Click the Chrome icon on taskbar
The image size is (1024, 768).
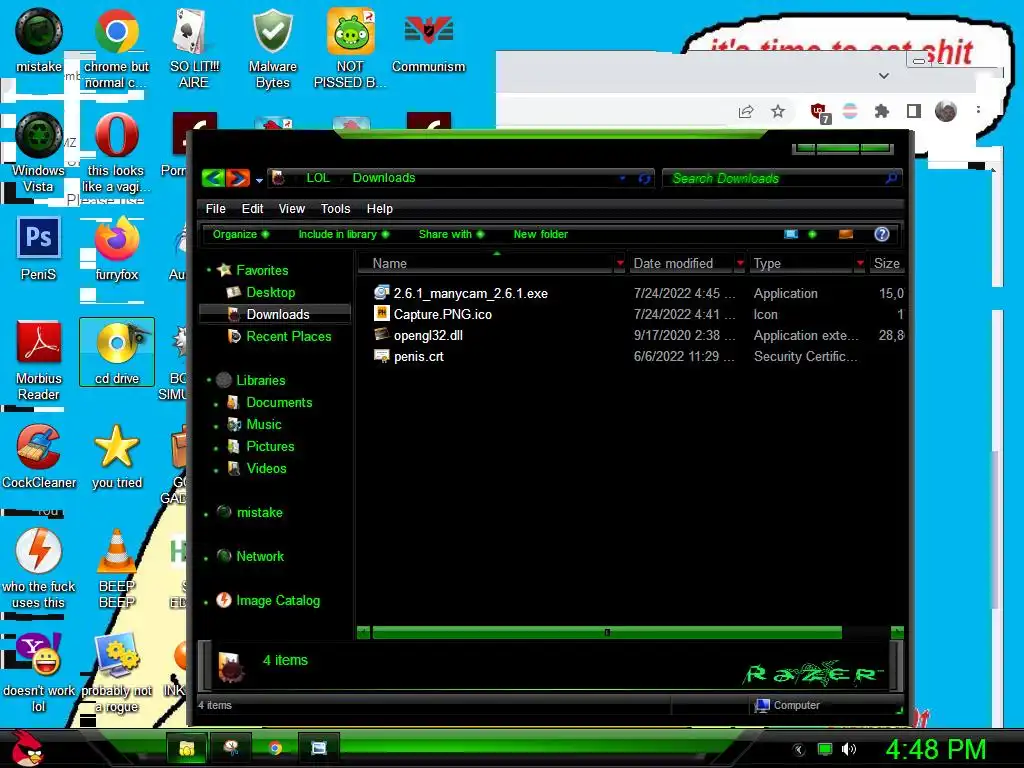(275, 748)
